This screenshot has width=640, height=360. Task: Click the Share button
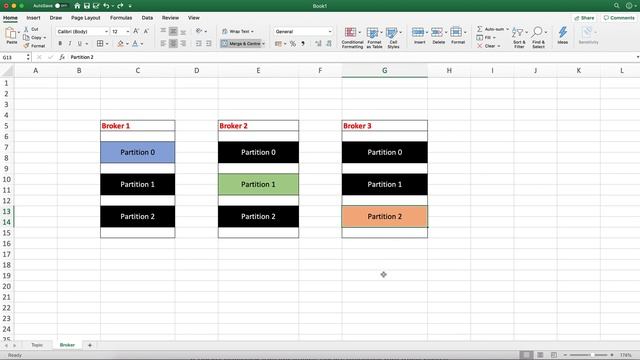click(584, 18)
